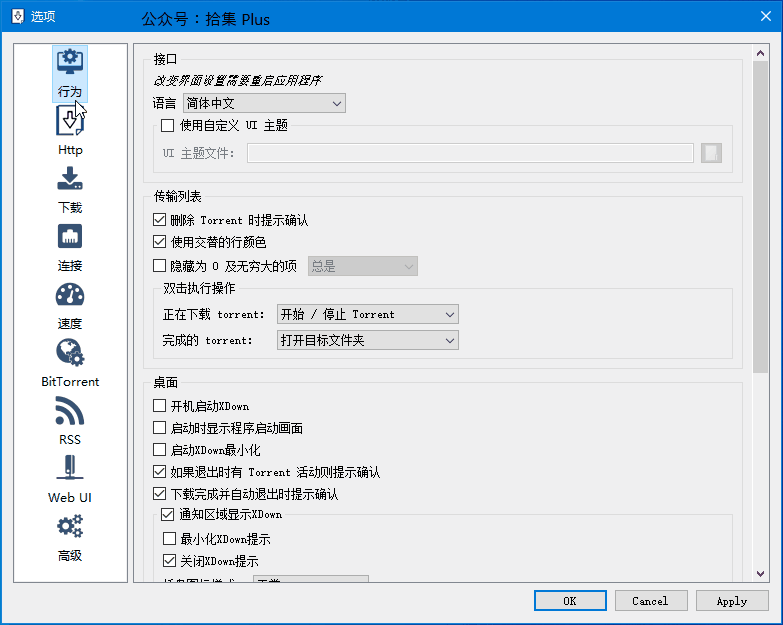Switch to the 行为 behavior tab
Screen dimensions: 783x625
pyautogui.click(x=70, y=73)
